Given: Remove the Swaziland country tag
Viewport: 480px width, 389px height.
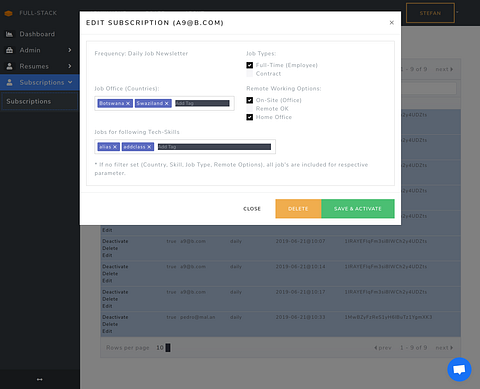Looking at the screenshot, I should pyautogui.click(x=166, y=103).
